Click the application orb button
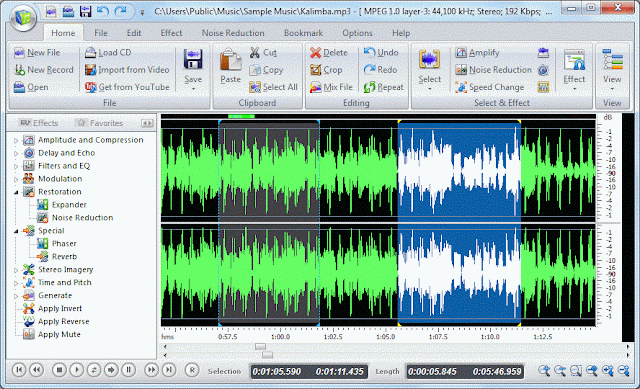The width and height of the screenshot is (640, 389). (23, 18)
